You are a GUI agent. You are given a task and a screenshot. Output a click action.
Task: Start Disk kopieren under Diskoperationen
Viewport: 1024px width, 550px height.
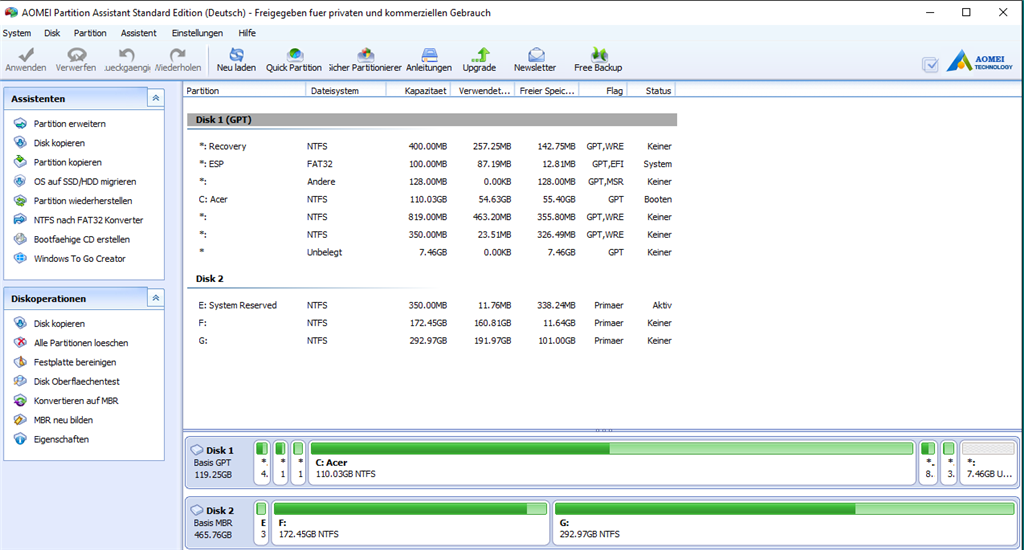coord(59,323)
